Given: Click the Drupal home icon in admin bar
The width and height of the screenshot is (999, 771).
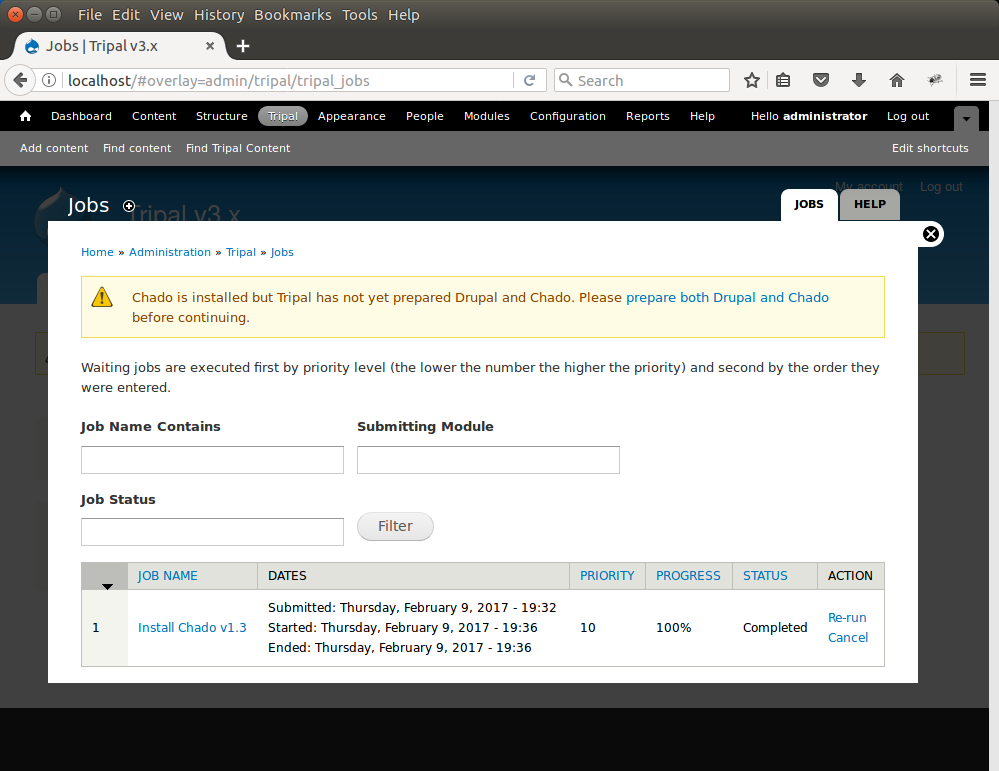Looking at the screenshot, I should (x=26, y=116).
